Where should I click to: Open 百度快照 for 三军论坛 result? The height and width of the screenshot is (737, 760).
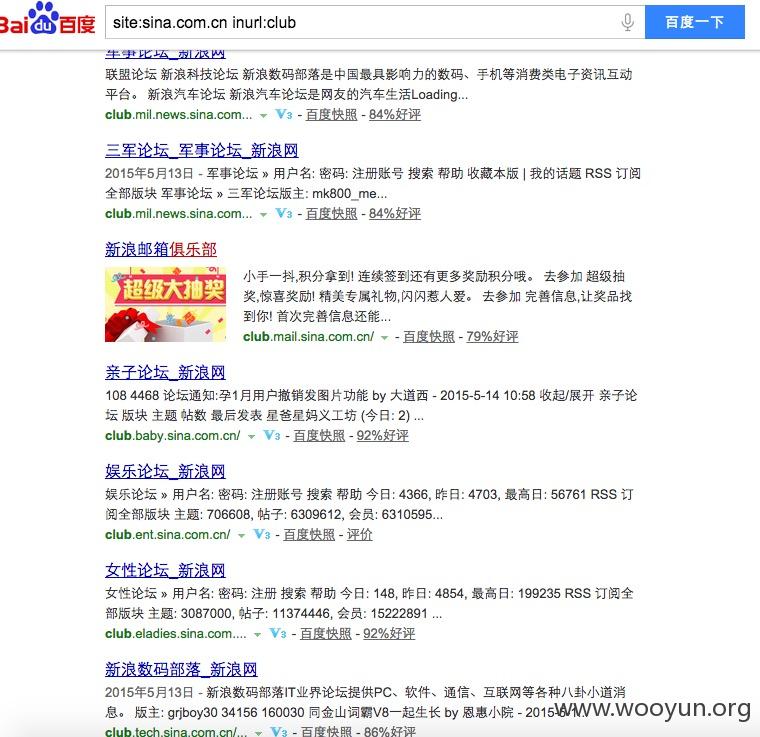click(x=332, y=214)
